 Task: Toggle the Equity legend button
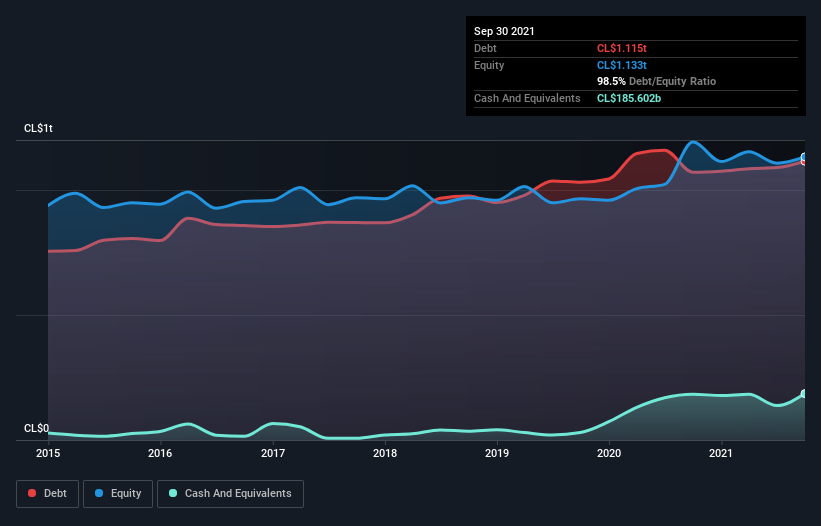(118, 494)
